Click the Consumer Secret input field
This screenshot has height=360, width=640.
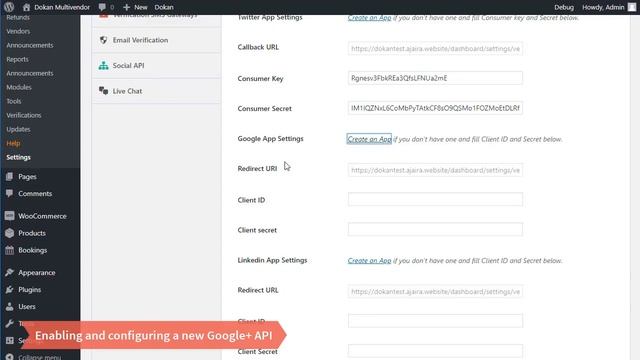click(435, 108)
